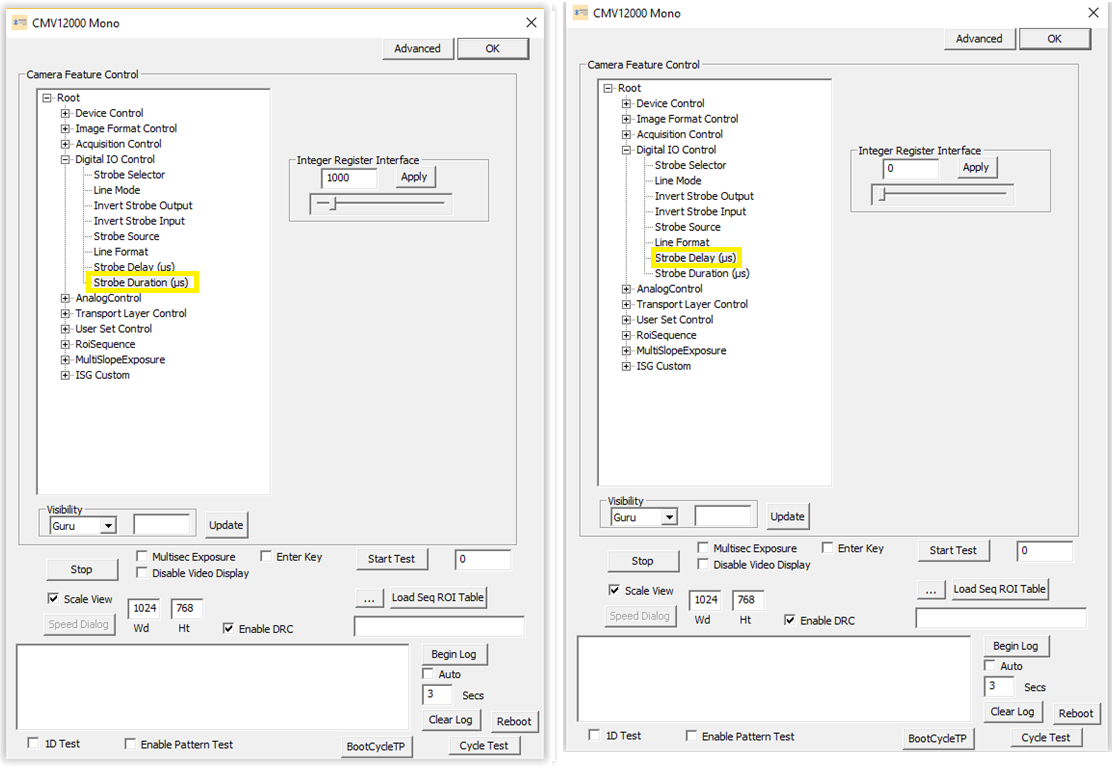The width and height of the screenshot is (1115, 768).
Task: Toggle Auto log checkbox in left window
Action: tap(428, 673)
